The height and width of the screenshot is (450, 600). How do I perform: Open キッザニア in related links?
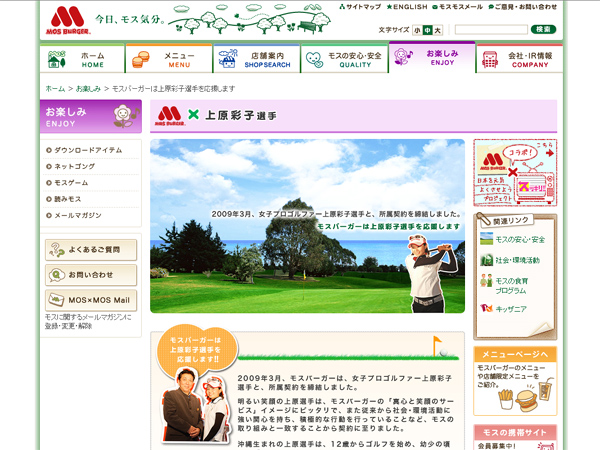(x=511, y=309)
